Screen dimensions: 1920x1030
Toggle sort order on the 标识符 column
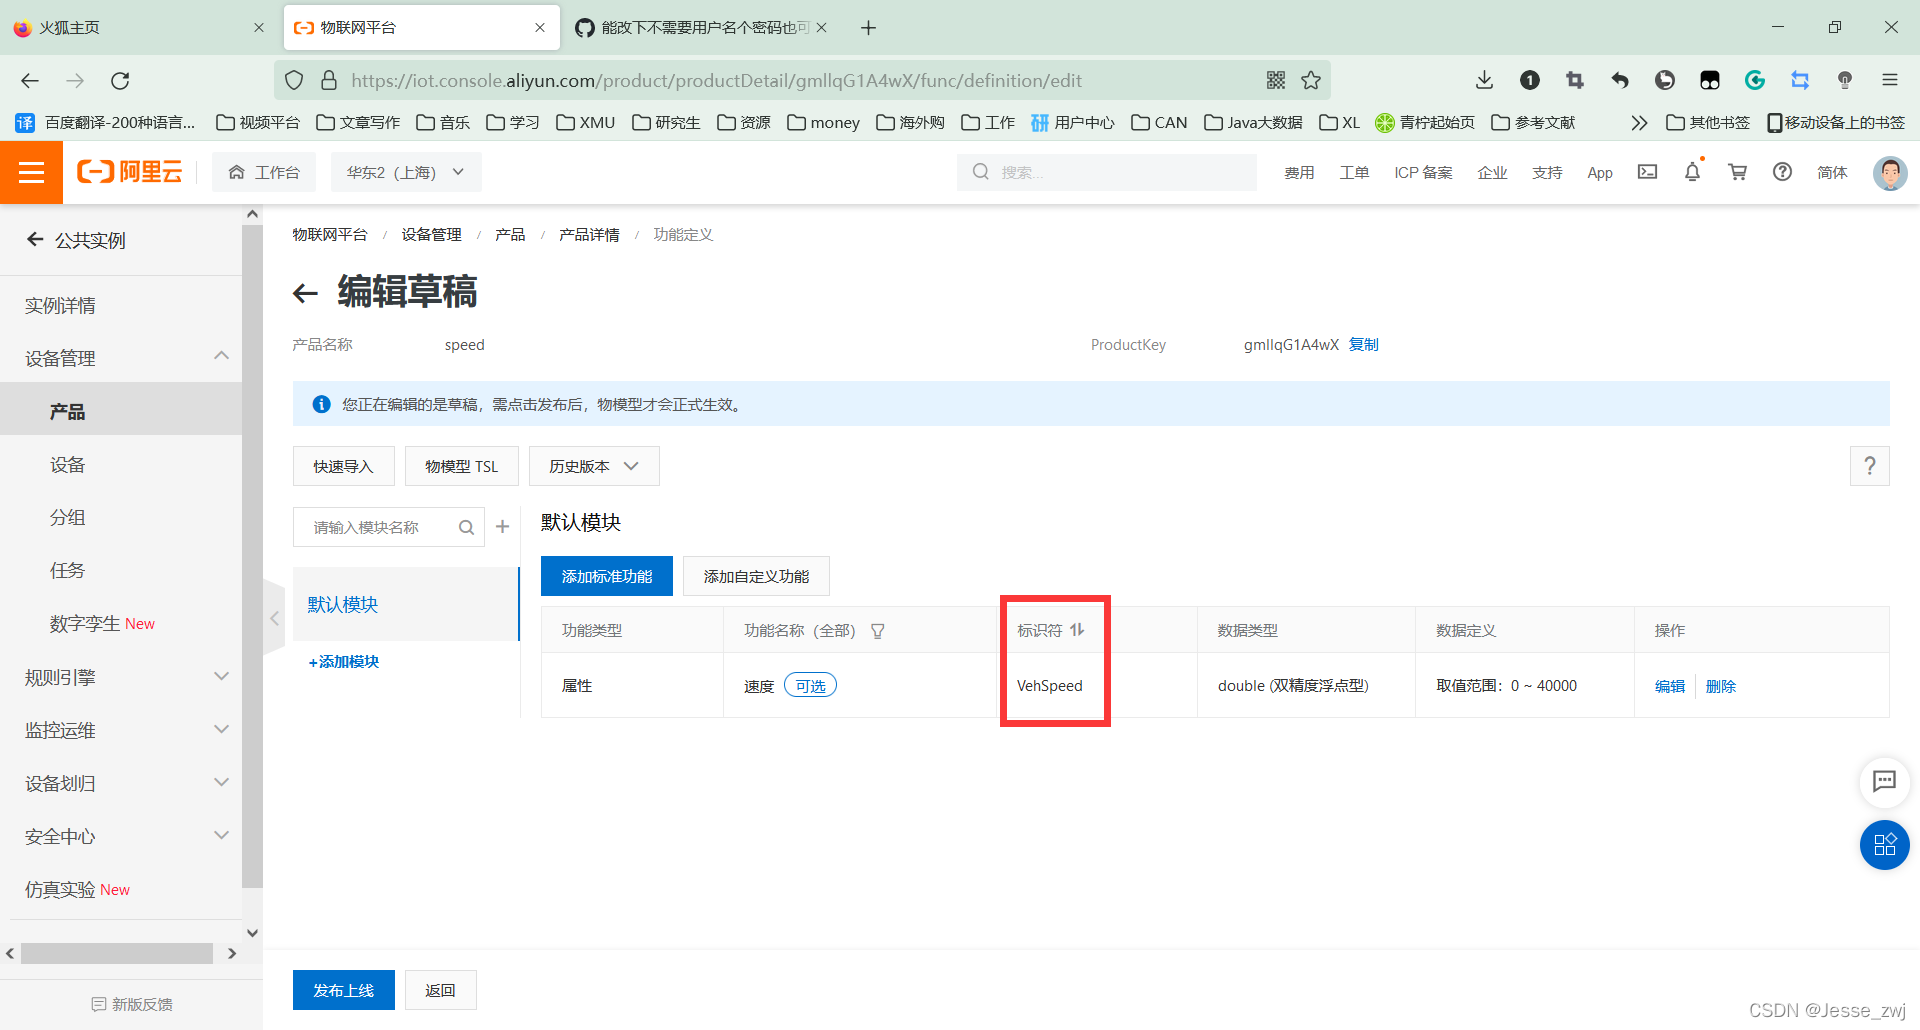click(1077, 630)
